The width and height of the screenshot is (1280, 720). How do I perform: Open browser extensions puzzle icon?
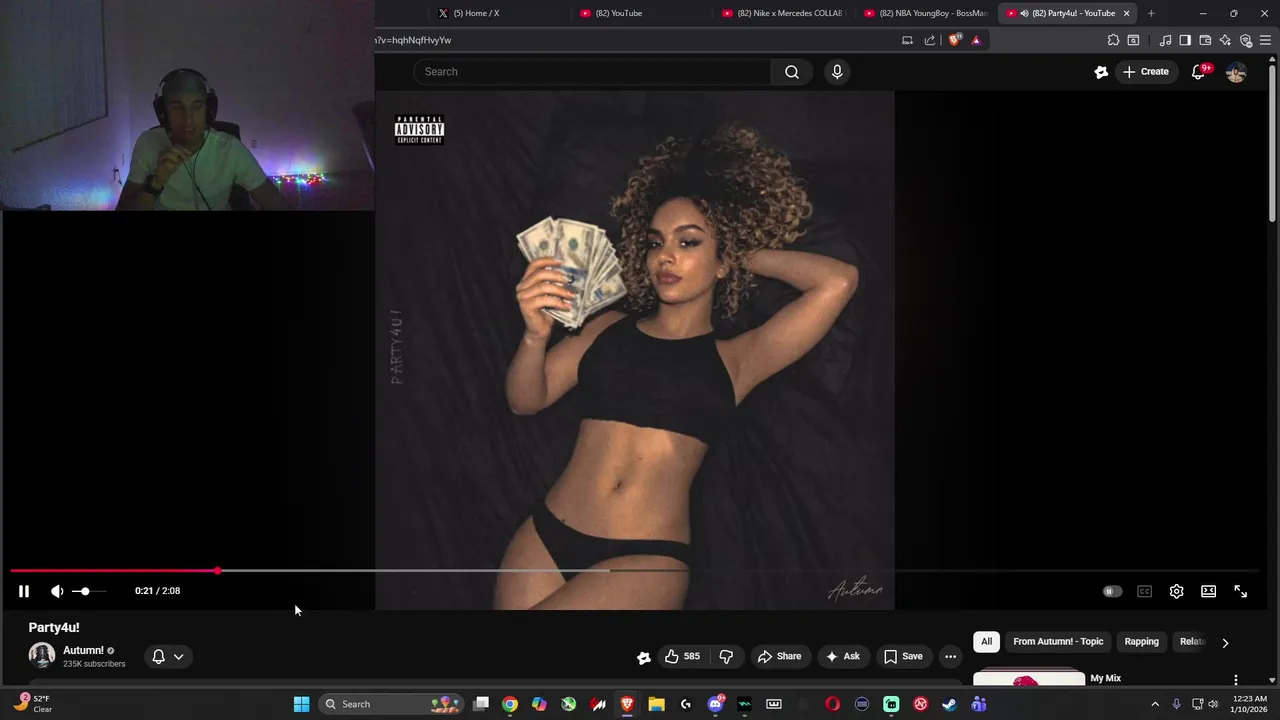pos(1113,40)
